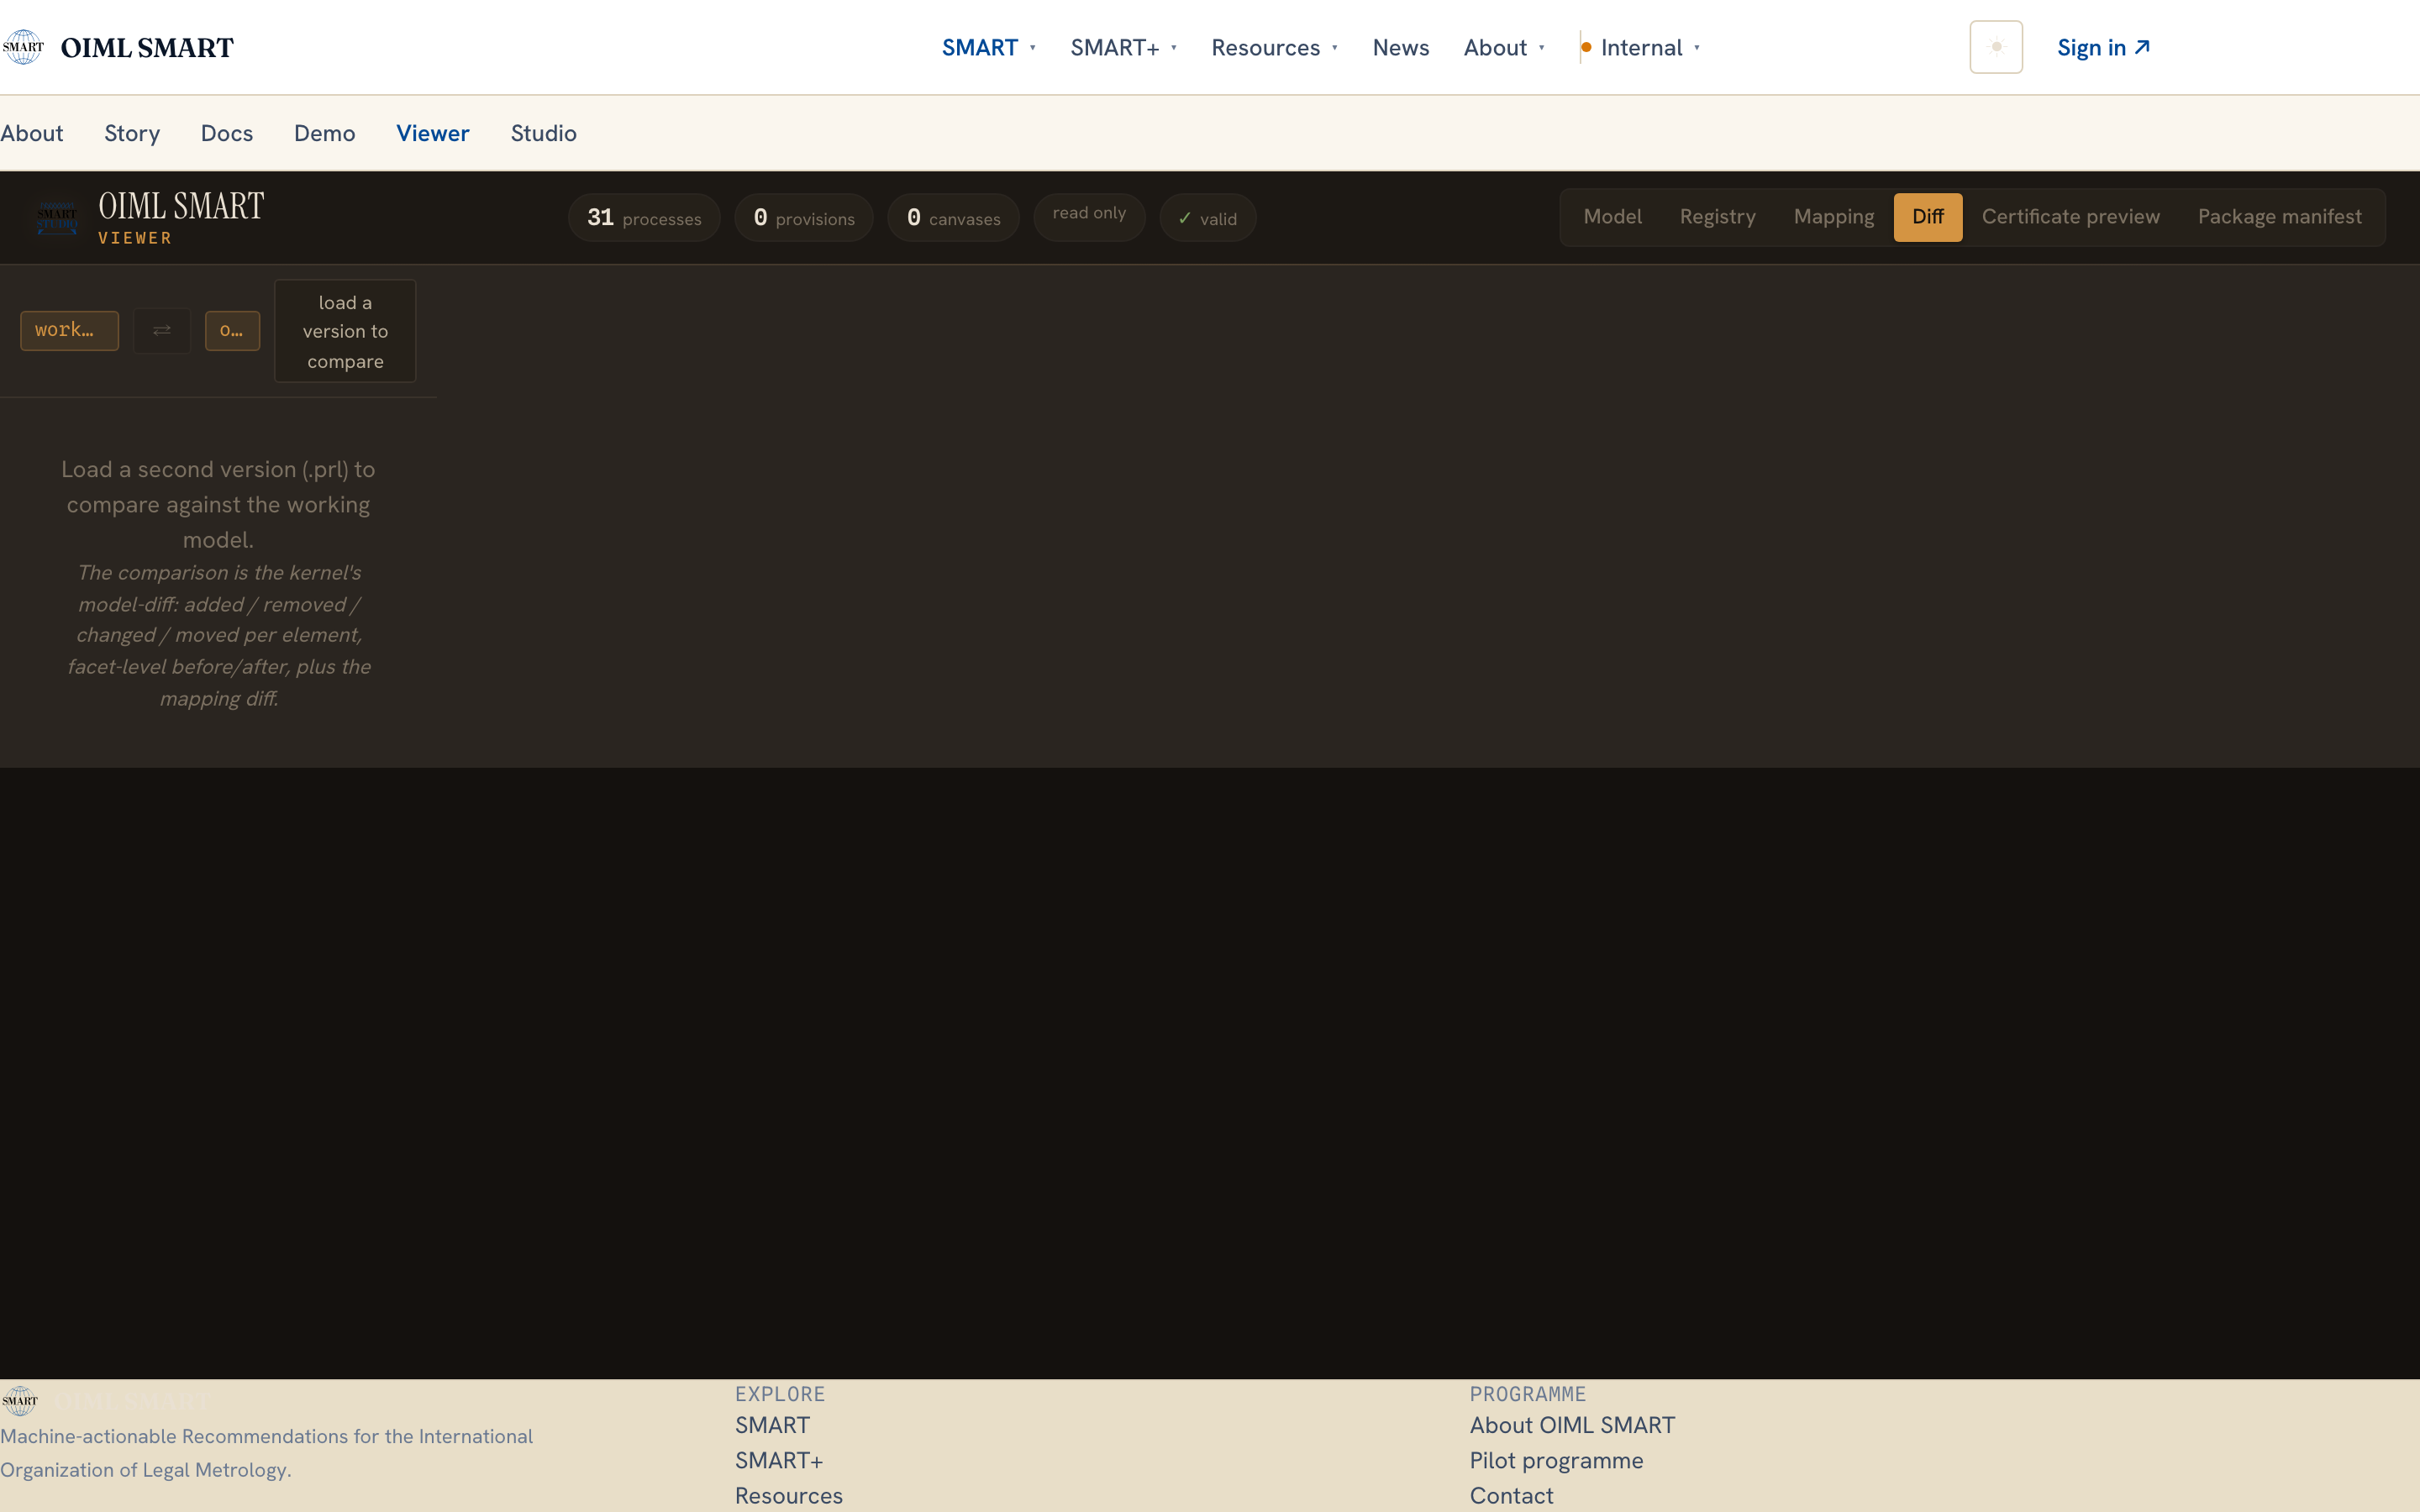Click 'load a version to compare' button
2420x1512 pixels.
pos(345,331)
